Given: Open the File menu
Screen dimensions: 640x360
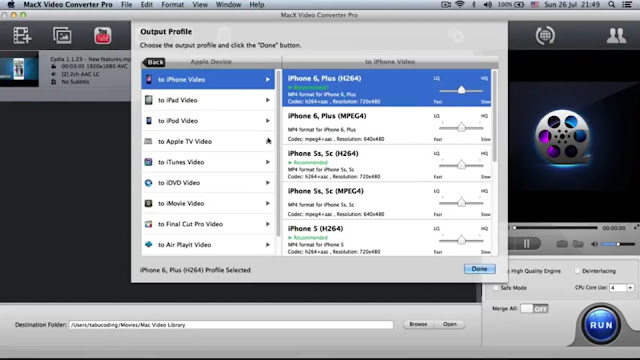Looking at the screenshot, I should pyautogui.click(x=127, y=4).
